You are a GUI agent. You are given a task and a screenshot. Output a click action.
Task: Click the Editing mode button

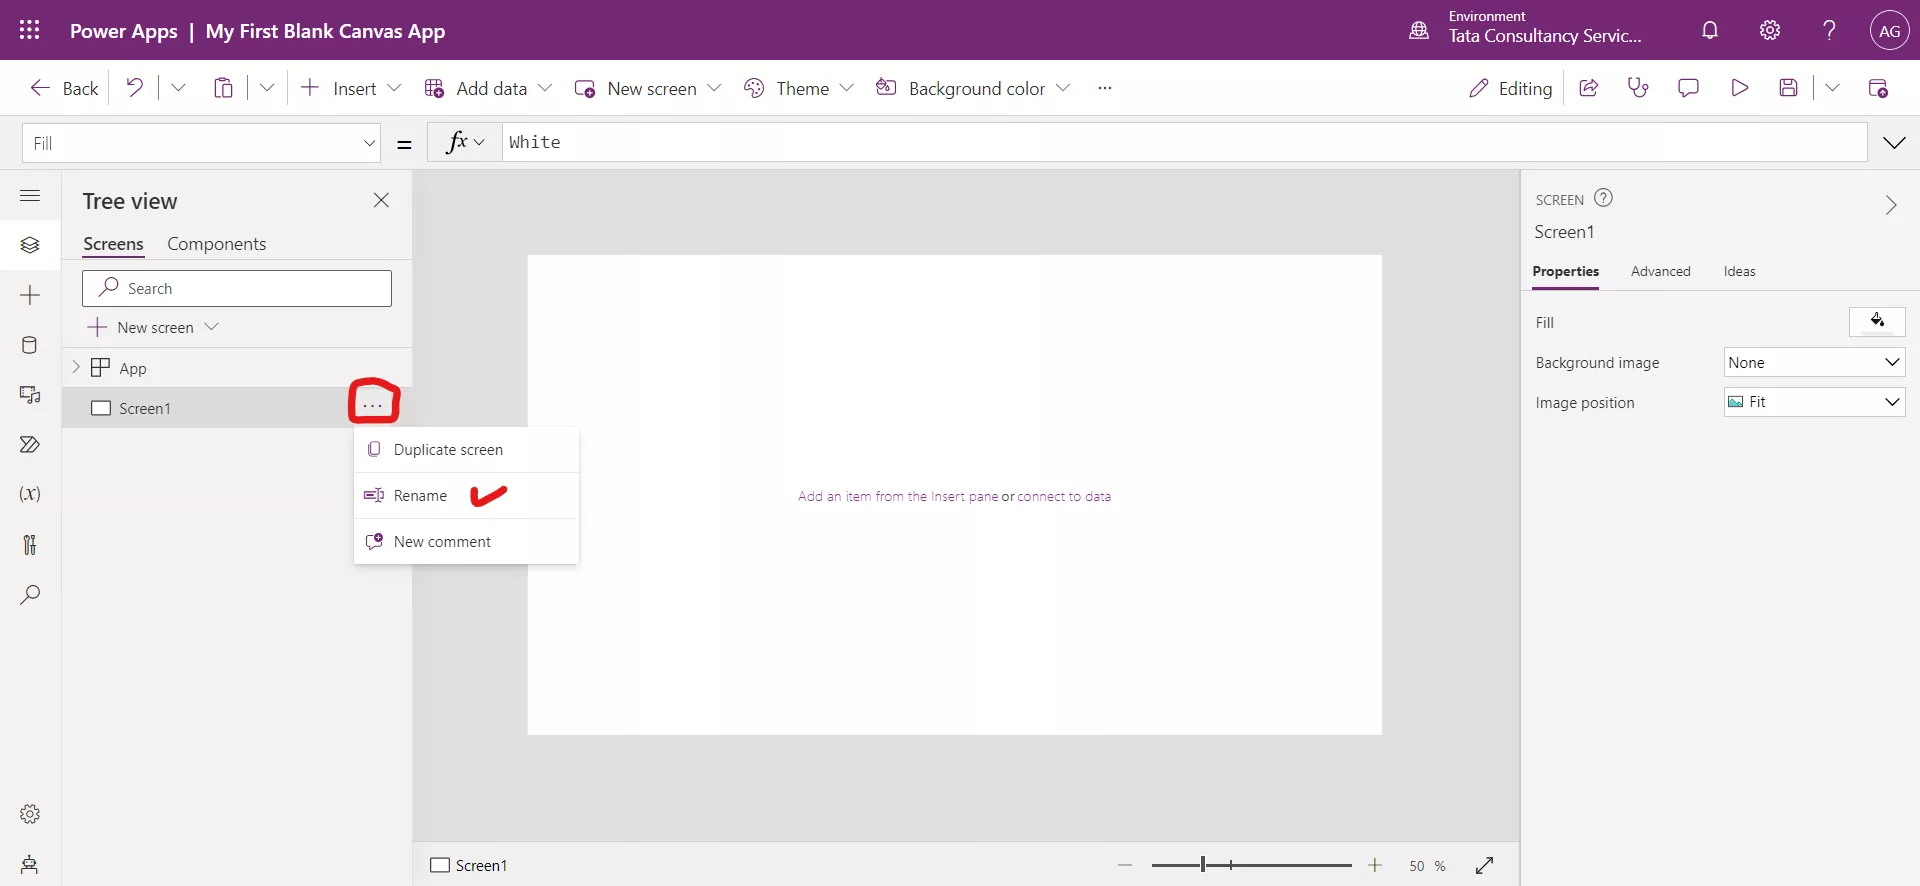point(1510,88)
